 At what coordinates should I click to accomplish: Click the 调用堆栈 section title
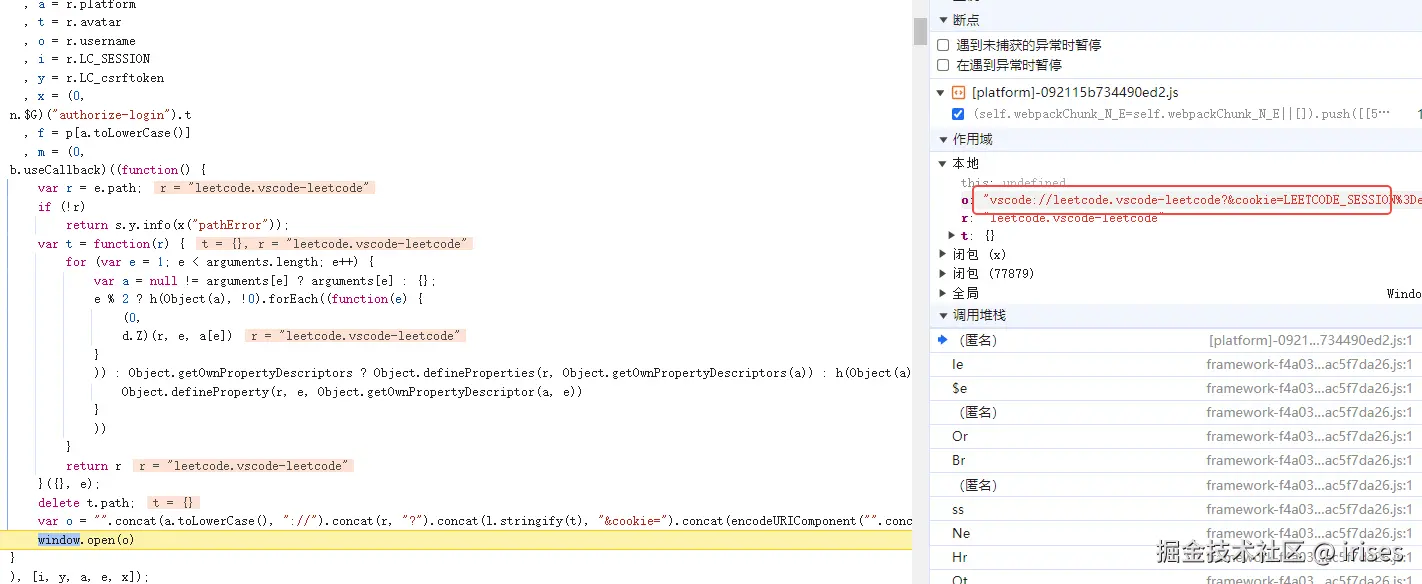coord(979,315)
